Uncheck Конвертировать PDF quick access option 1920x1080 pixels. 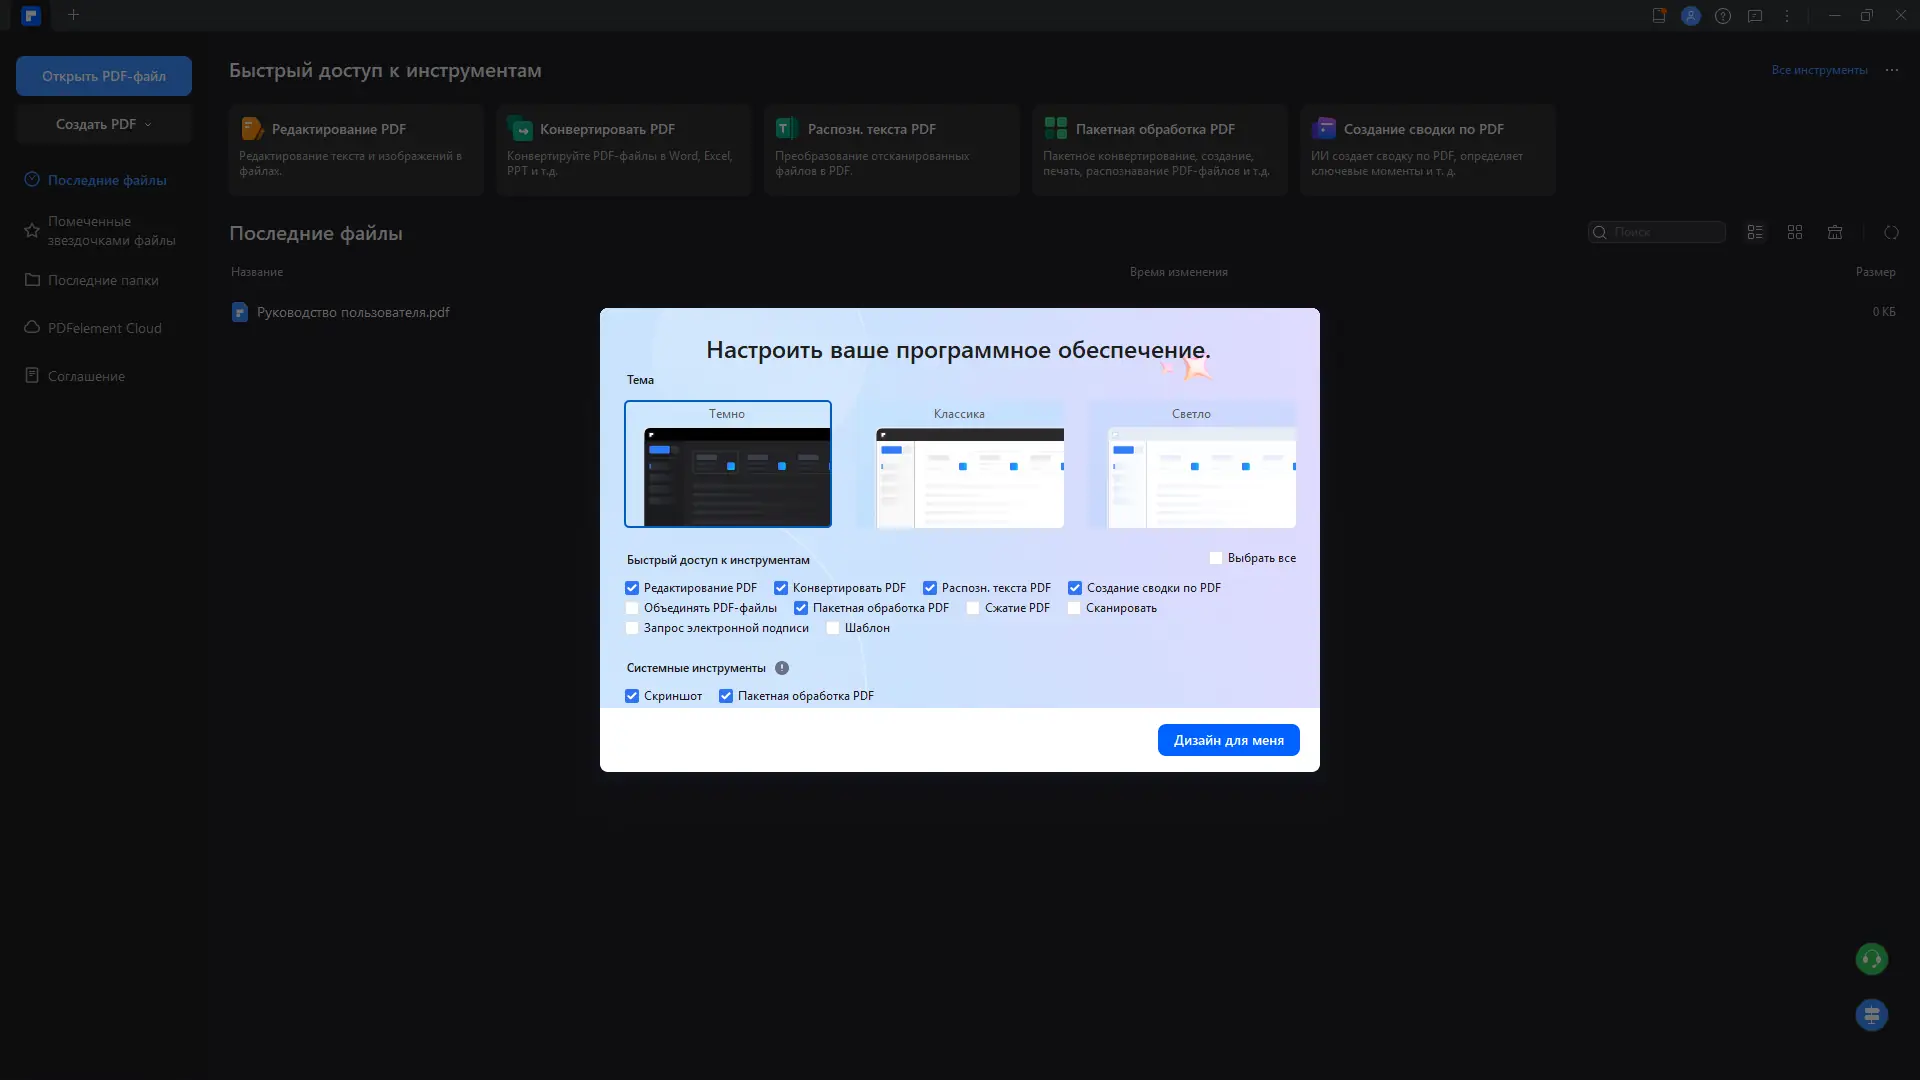[782, 587]
